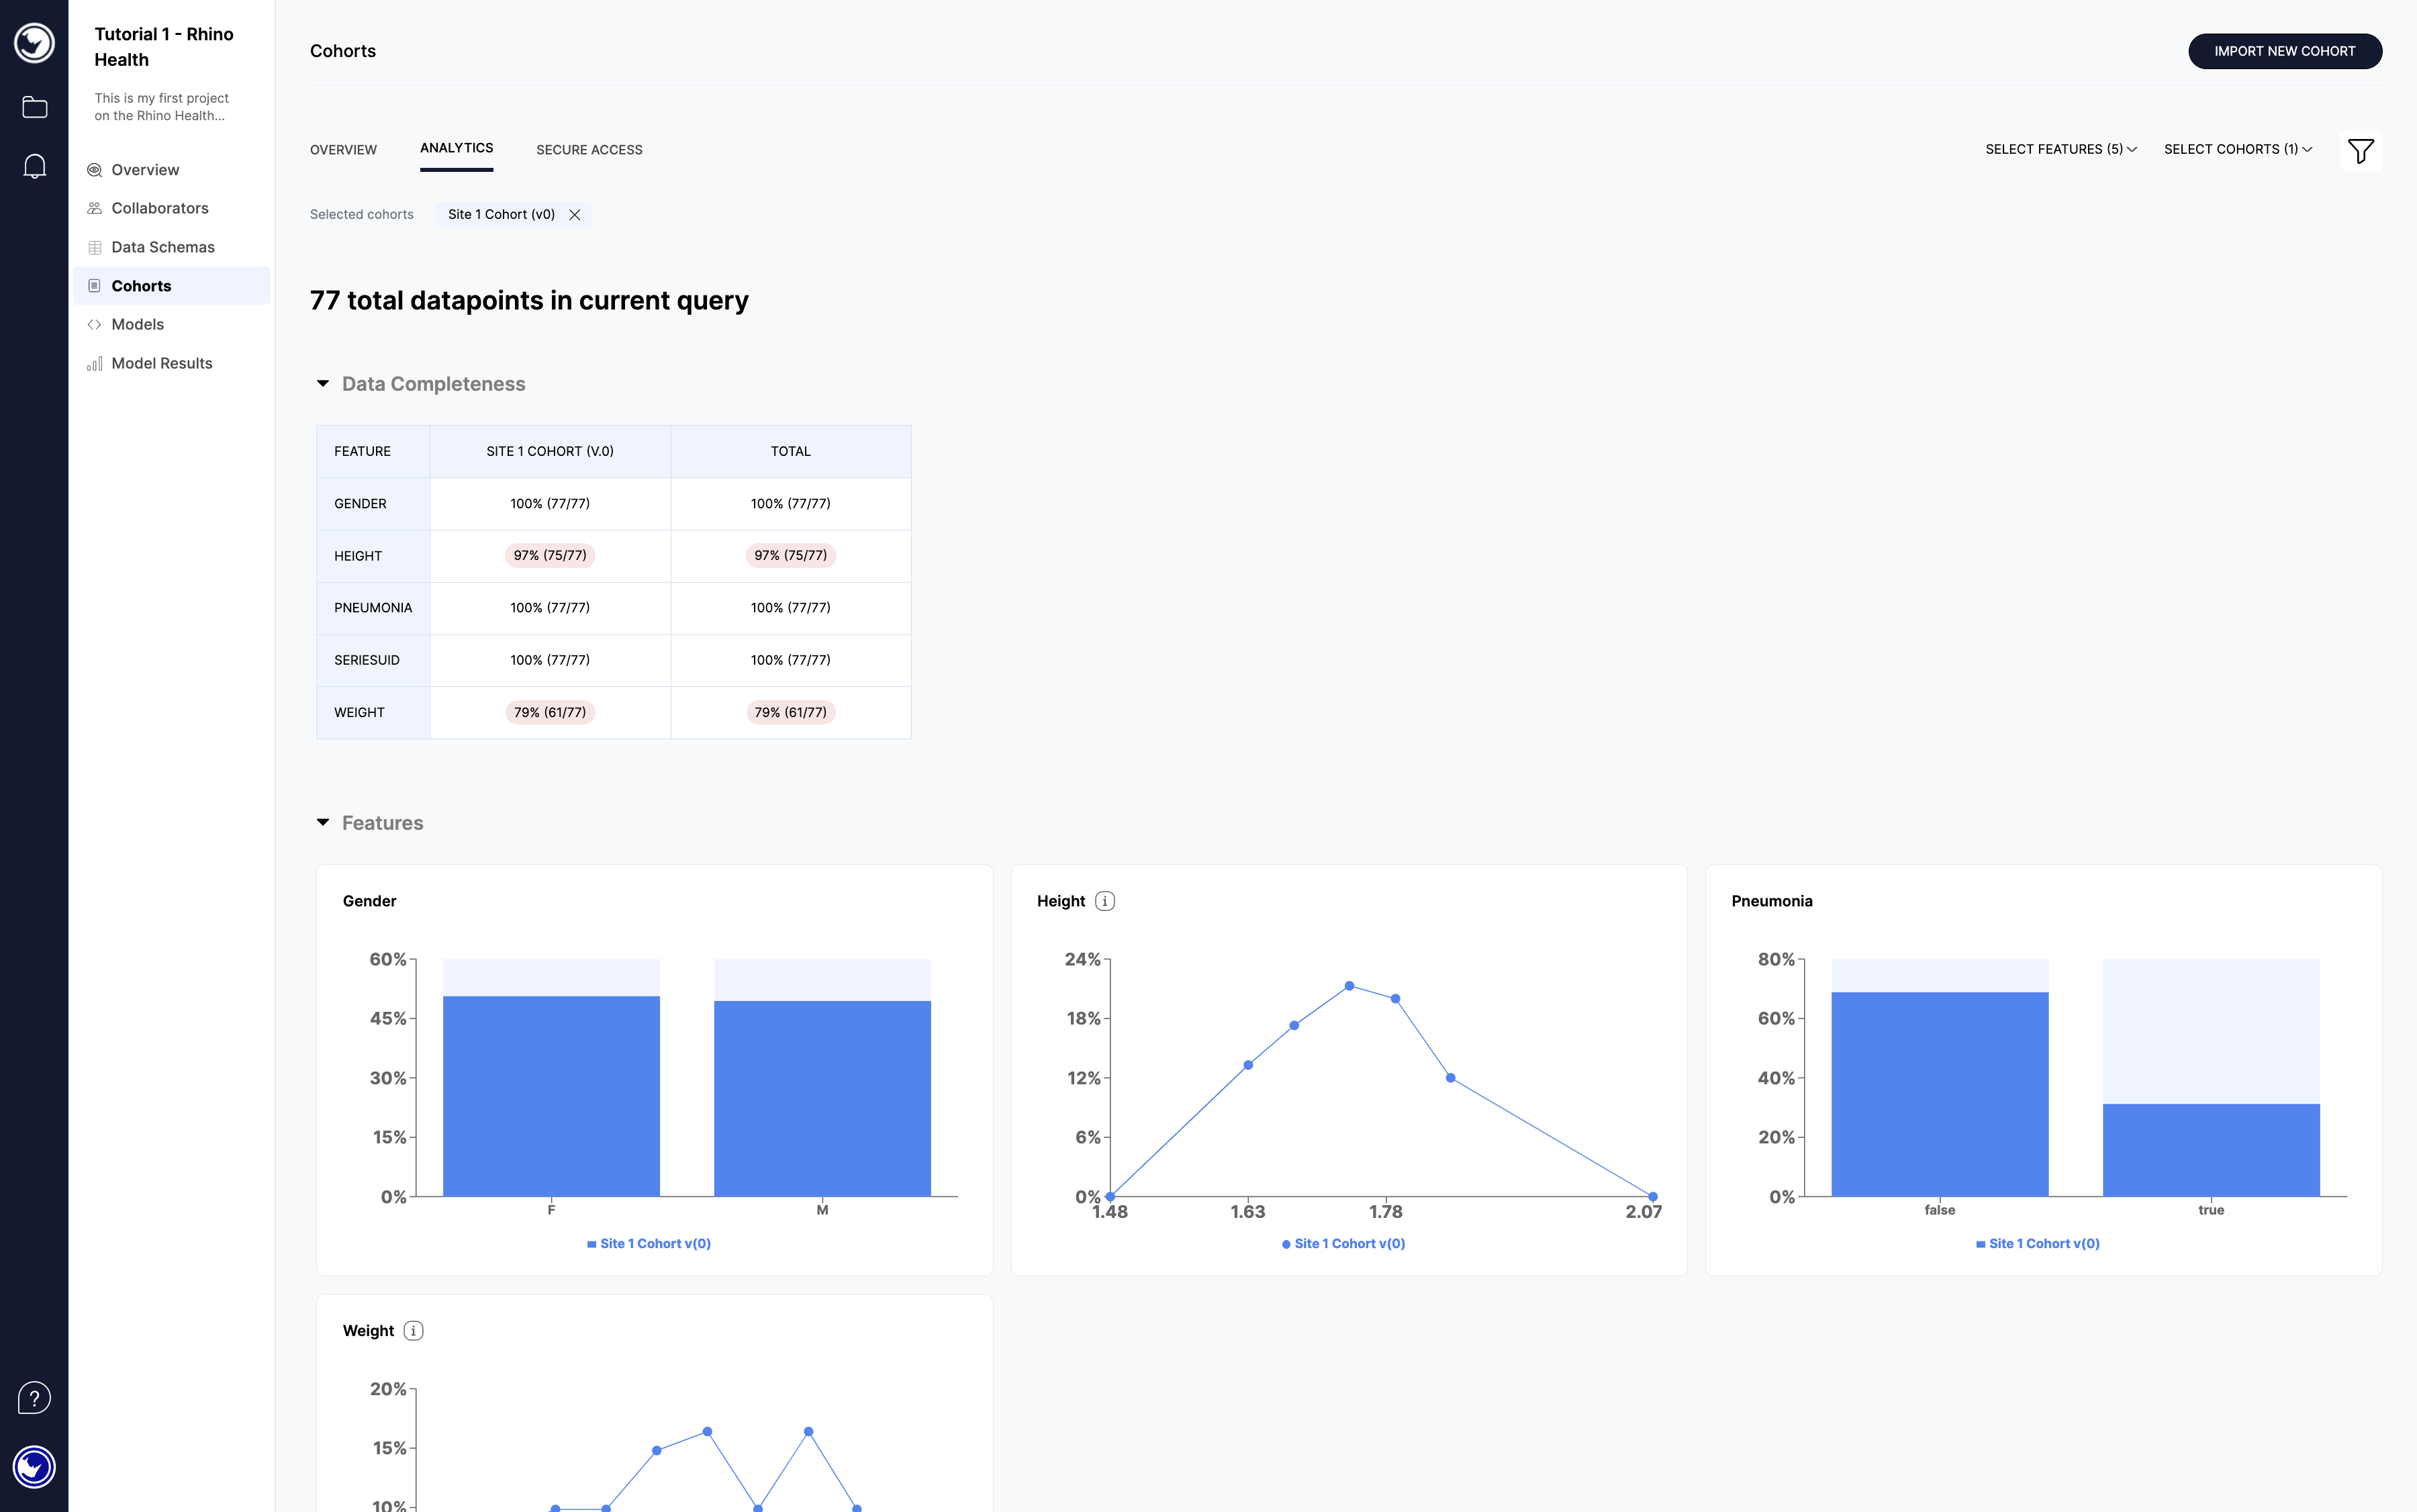Open the help question mark icon
The width and height of the screenshot is (2417, 1512).
[x=34, y=1397]
